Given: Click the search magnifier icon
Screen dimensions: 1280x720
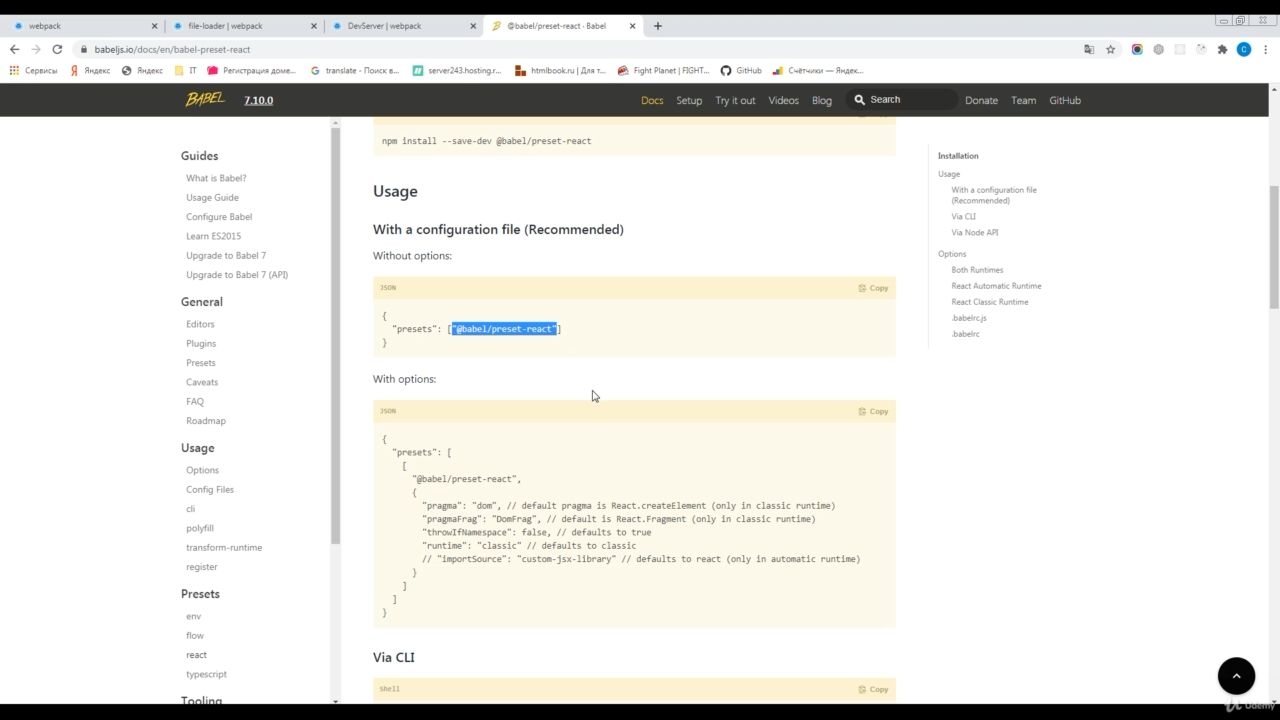Looking at the screenshot, I should point(859,100).
